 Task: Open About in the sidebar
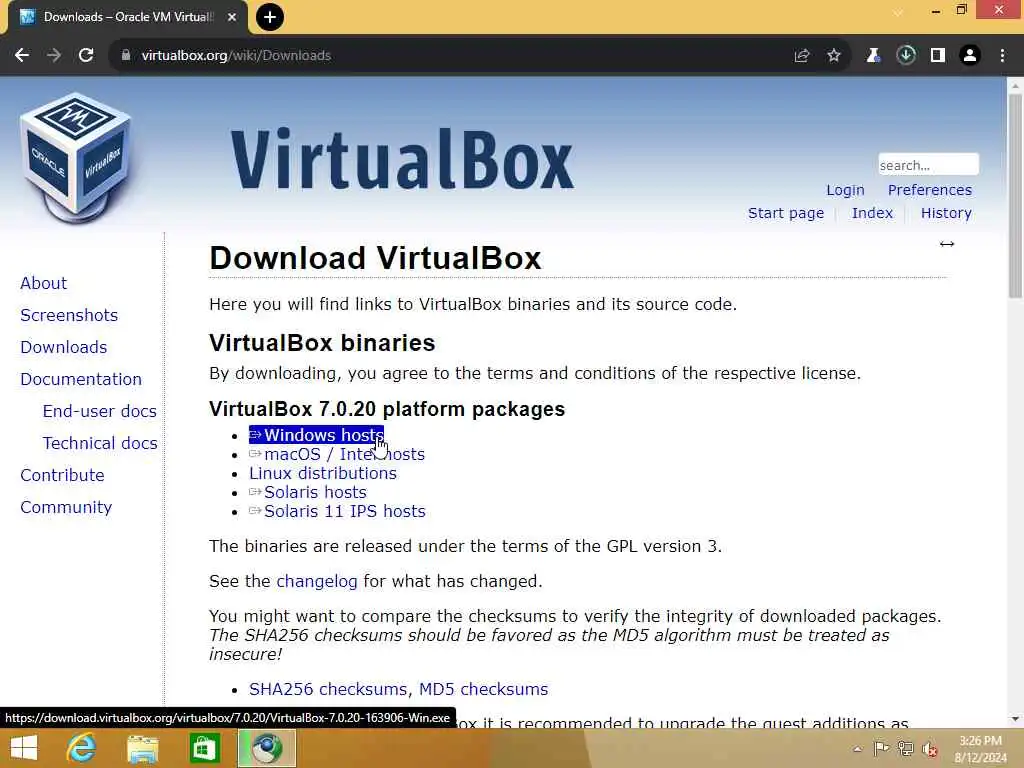(43, 283)
